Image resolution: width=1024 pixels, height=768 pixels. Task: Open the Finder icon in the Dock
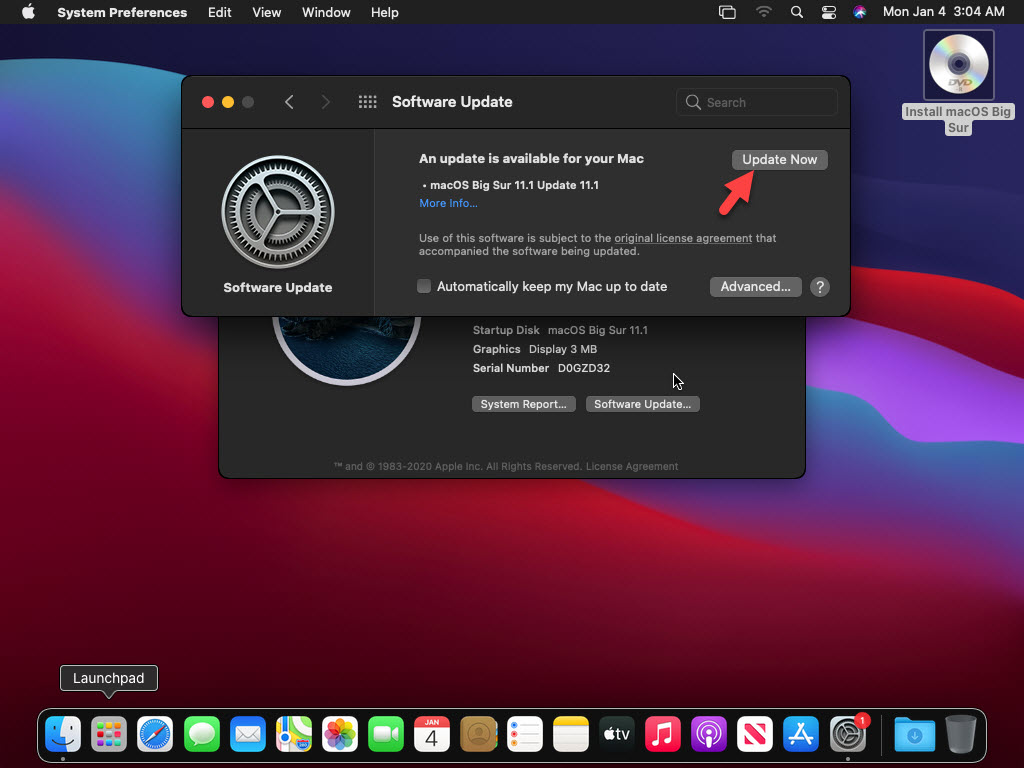(63, 734)
